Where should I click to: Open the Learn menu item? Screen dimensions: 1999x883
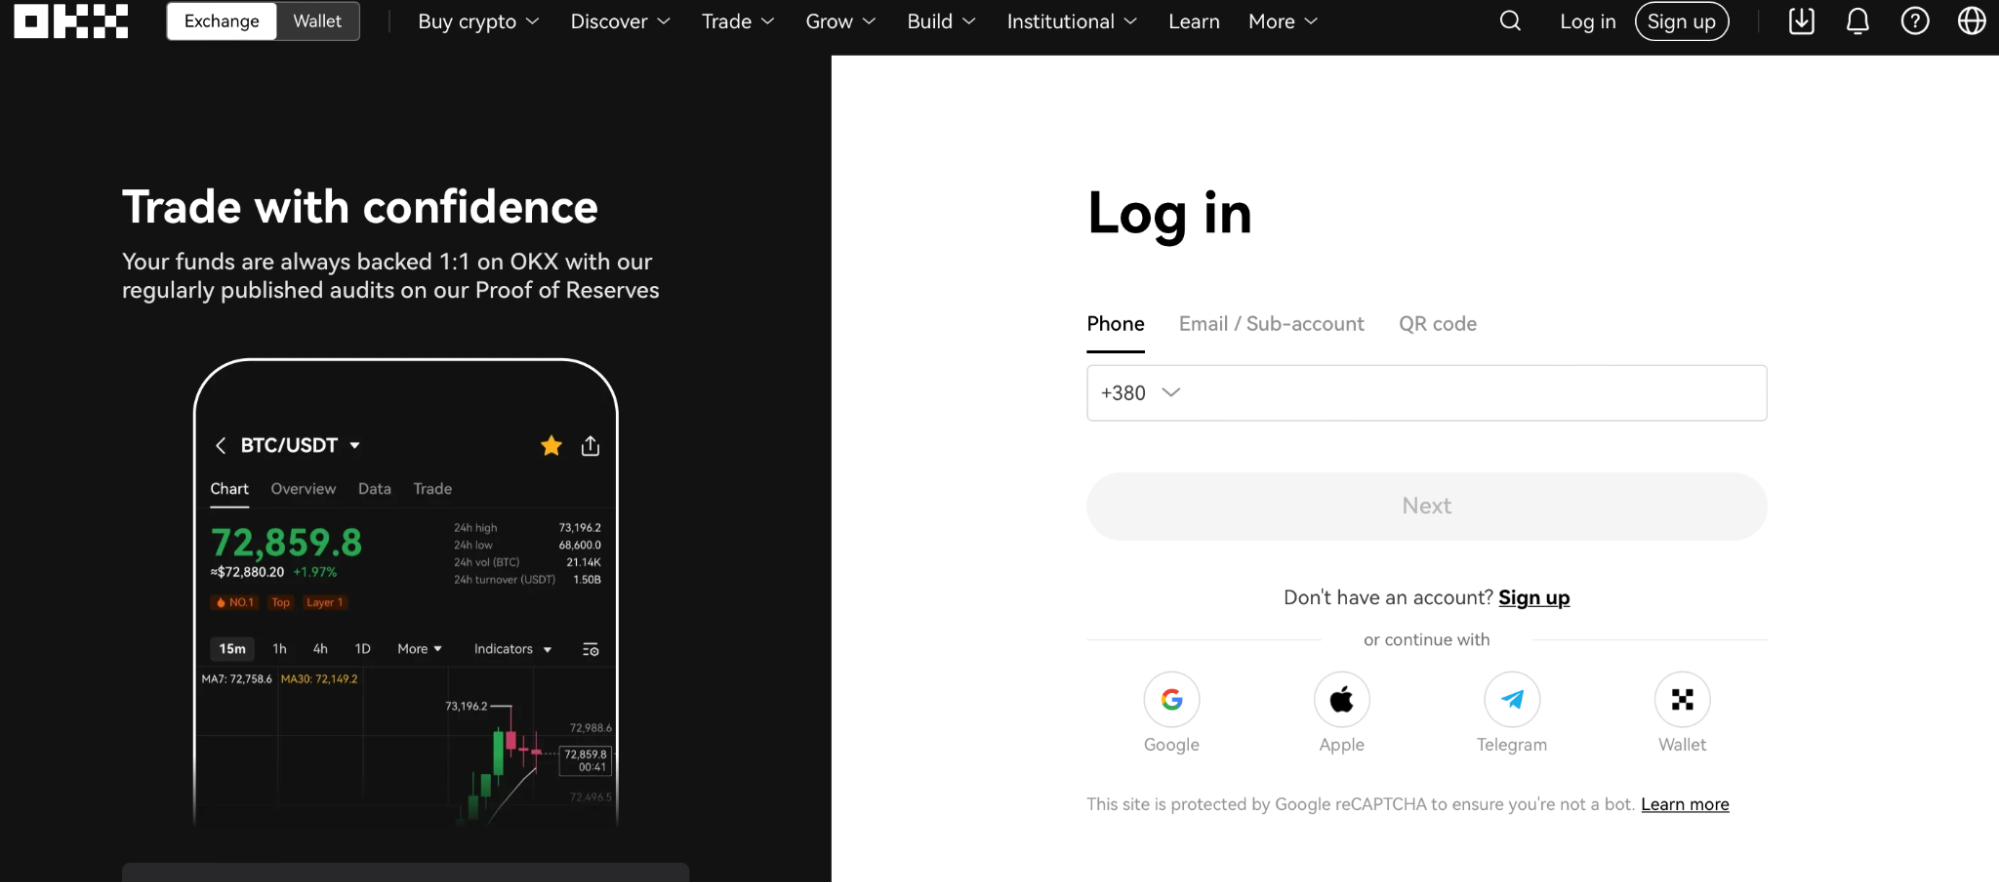click(x=1193, y=21)
